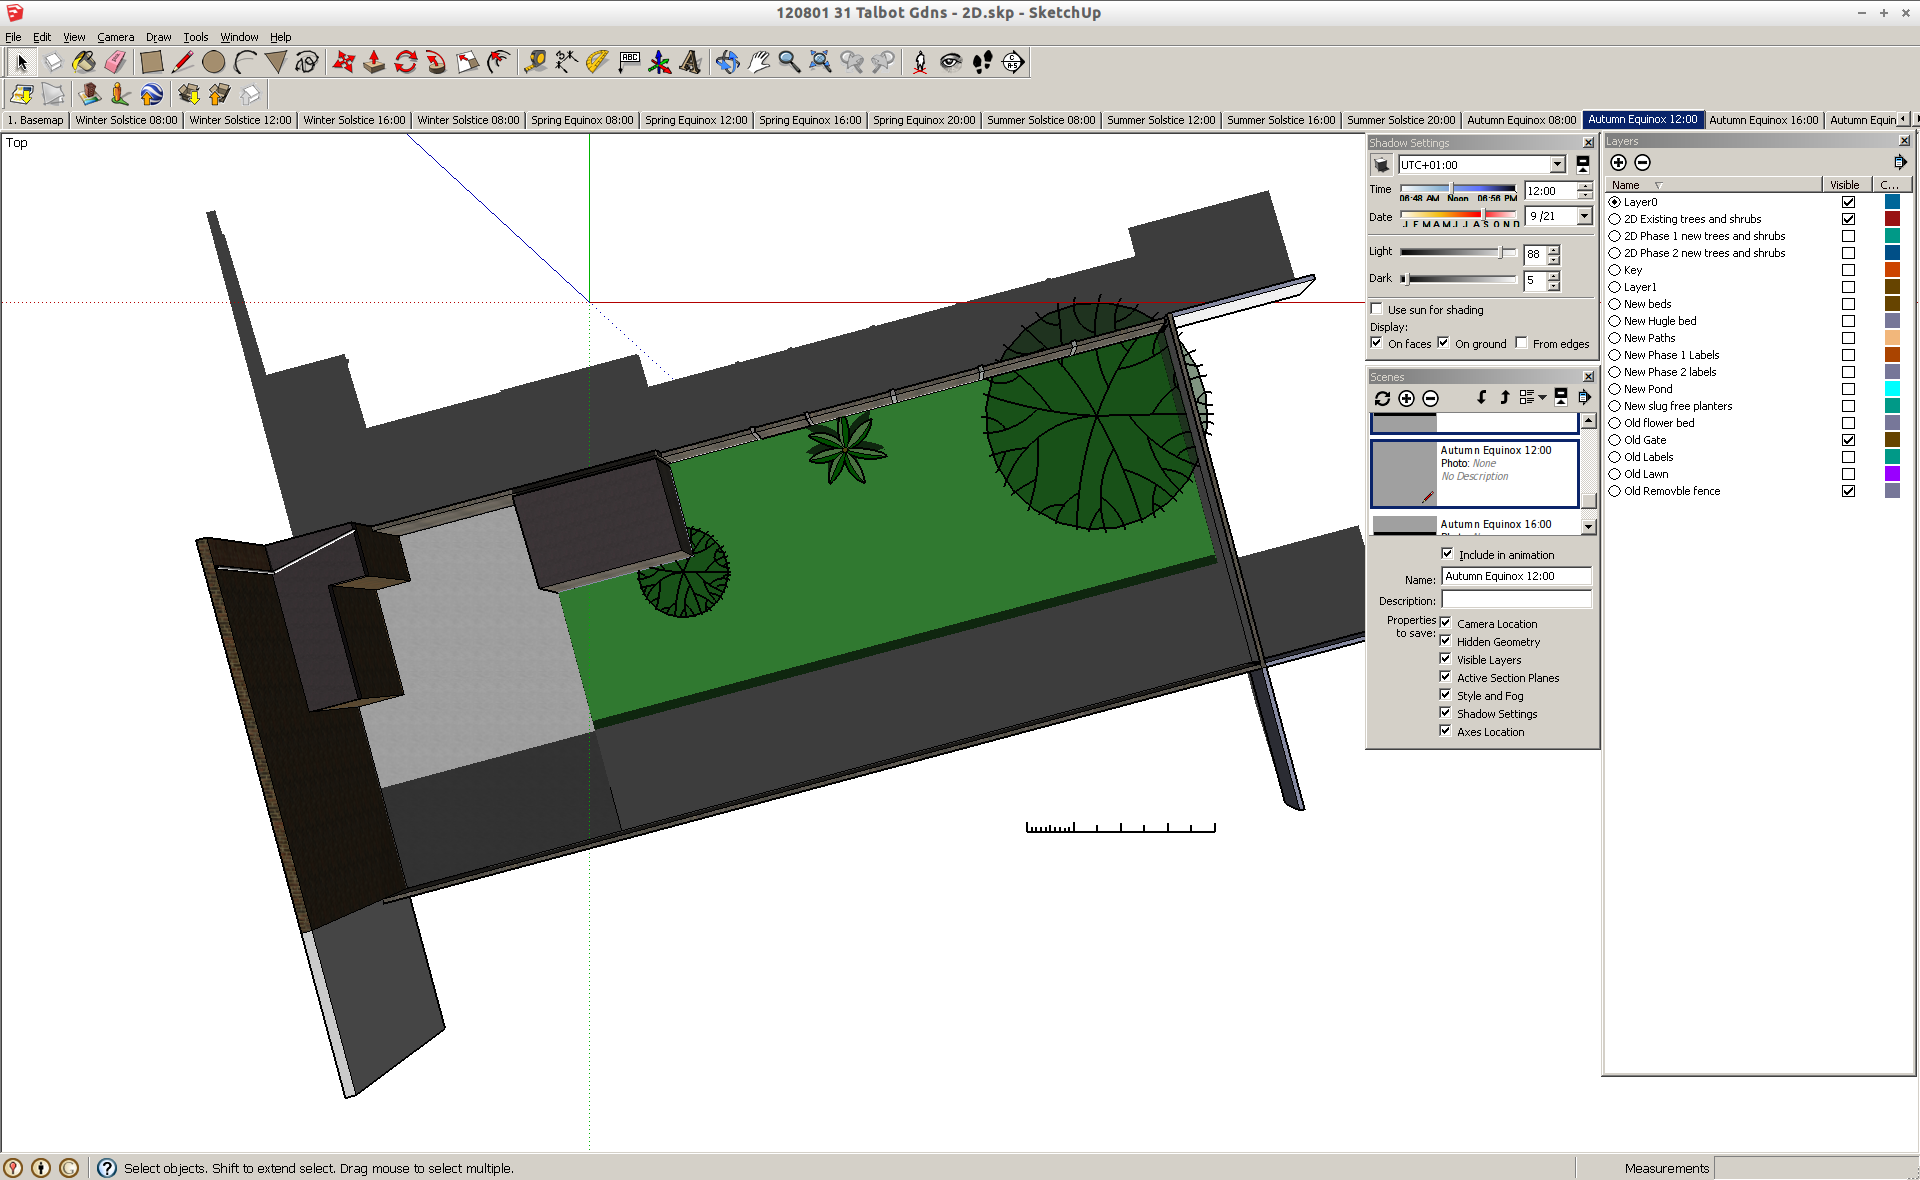1920x1180 pixels.
Task: Activate the Tape Measure tool
Action: click(x=535, y=62)
